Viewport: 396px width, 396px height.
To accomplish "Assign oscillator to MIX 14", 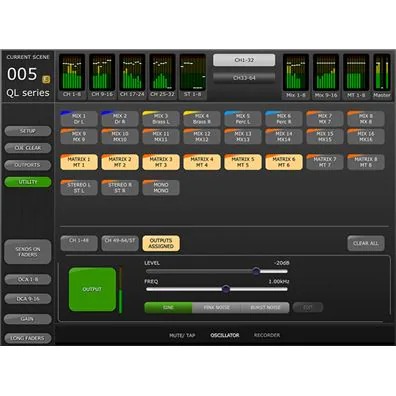I will pos(284,136).
